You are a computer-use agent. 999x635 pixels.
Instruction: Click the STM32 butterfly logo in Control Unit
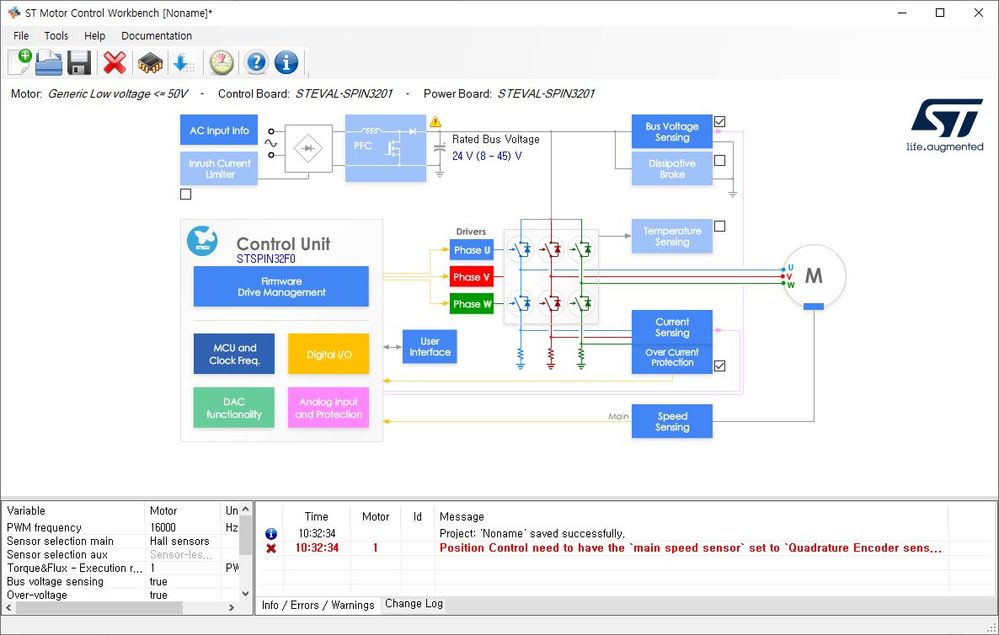click(x=202, y=241)
